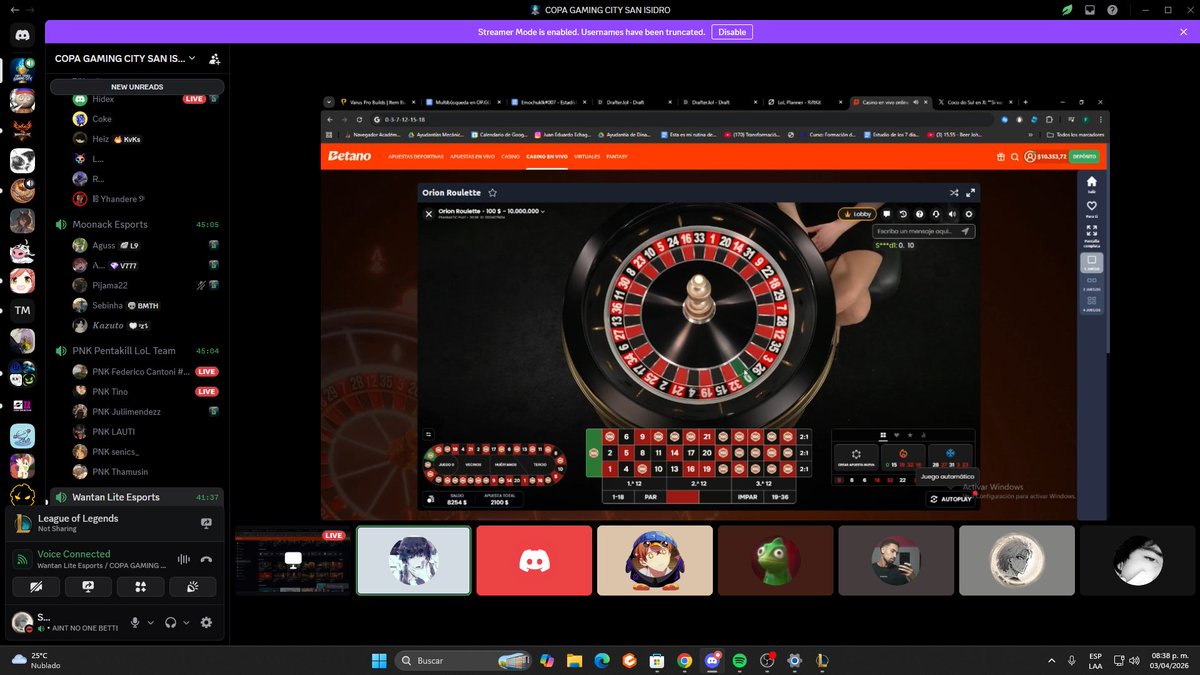Image resolution: width=1200 pixels, height=675 pixels.
Task: Share League of Legends screen icon
Action: pos(206,523)
